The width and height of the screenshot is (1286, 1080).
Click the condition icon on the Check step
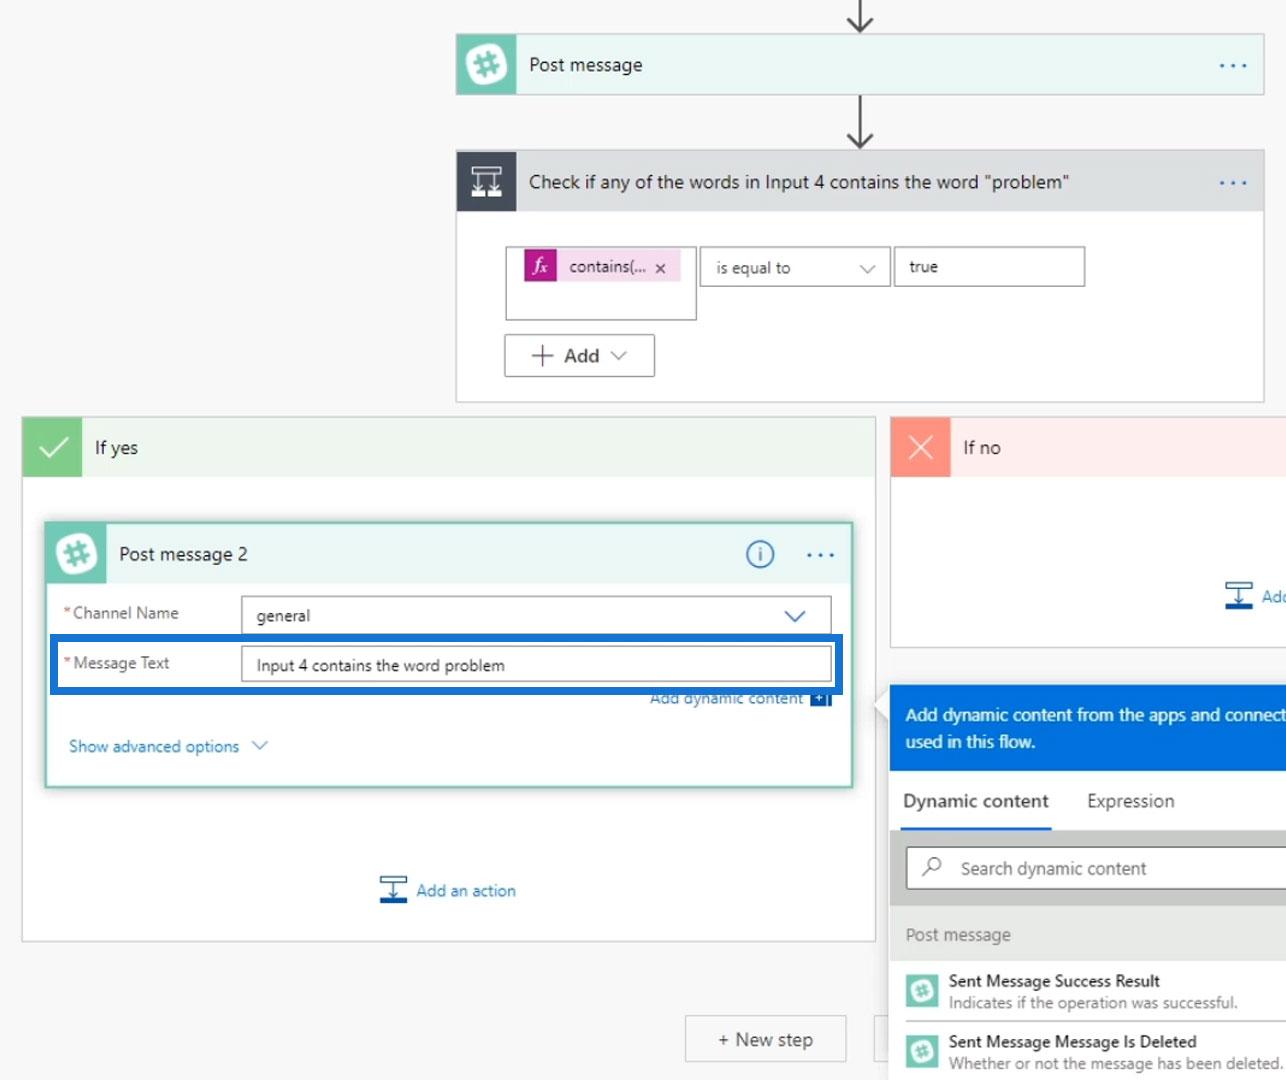tap(486, 182)
